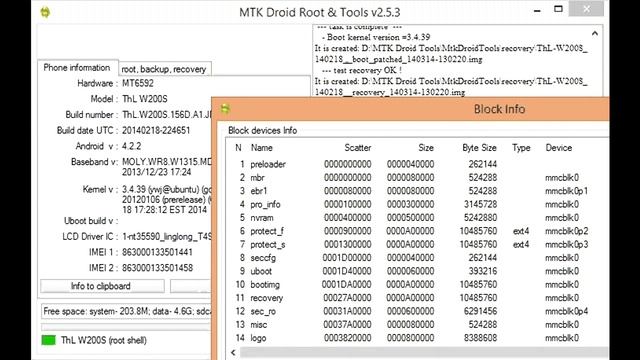Click the Build date value 20140218-224651

tap(156, 131)
